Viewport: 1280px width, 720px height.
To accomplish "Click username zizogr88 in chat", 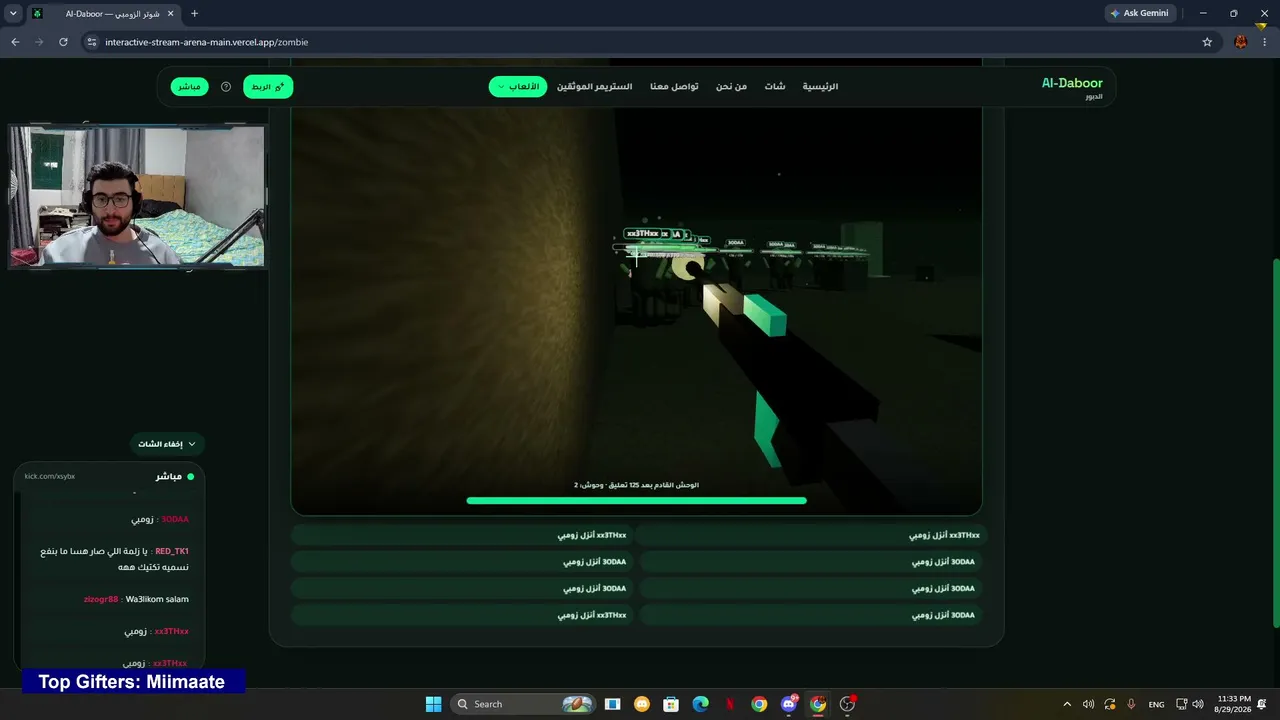I will pyautogui.click(x=101, y=599).
